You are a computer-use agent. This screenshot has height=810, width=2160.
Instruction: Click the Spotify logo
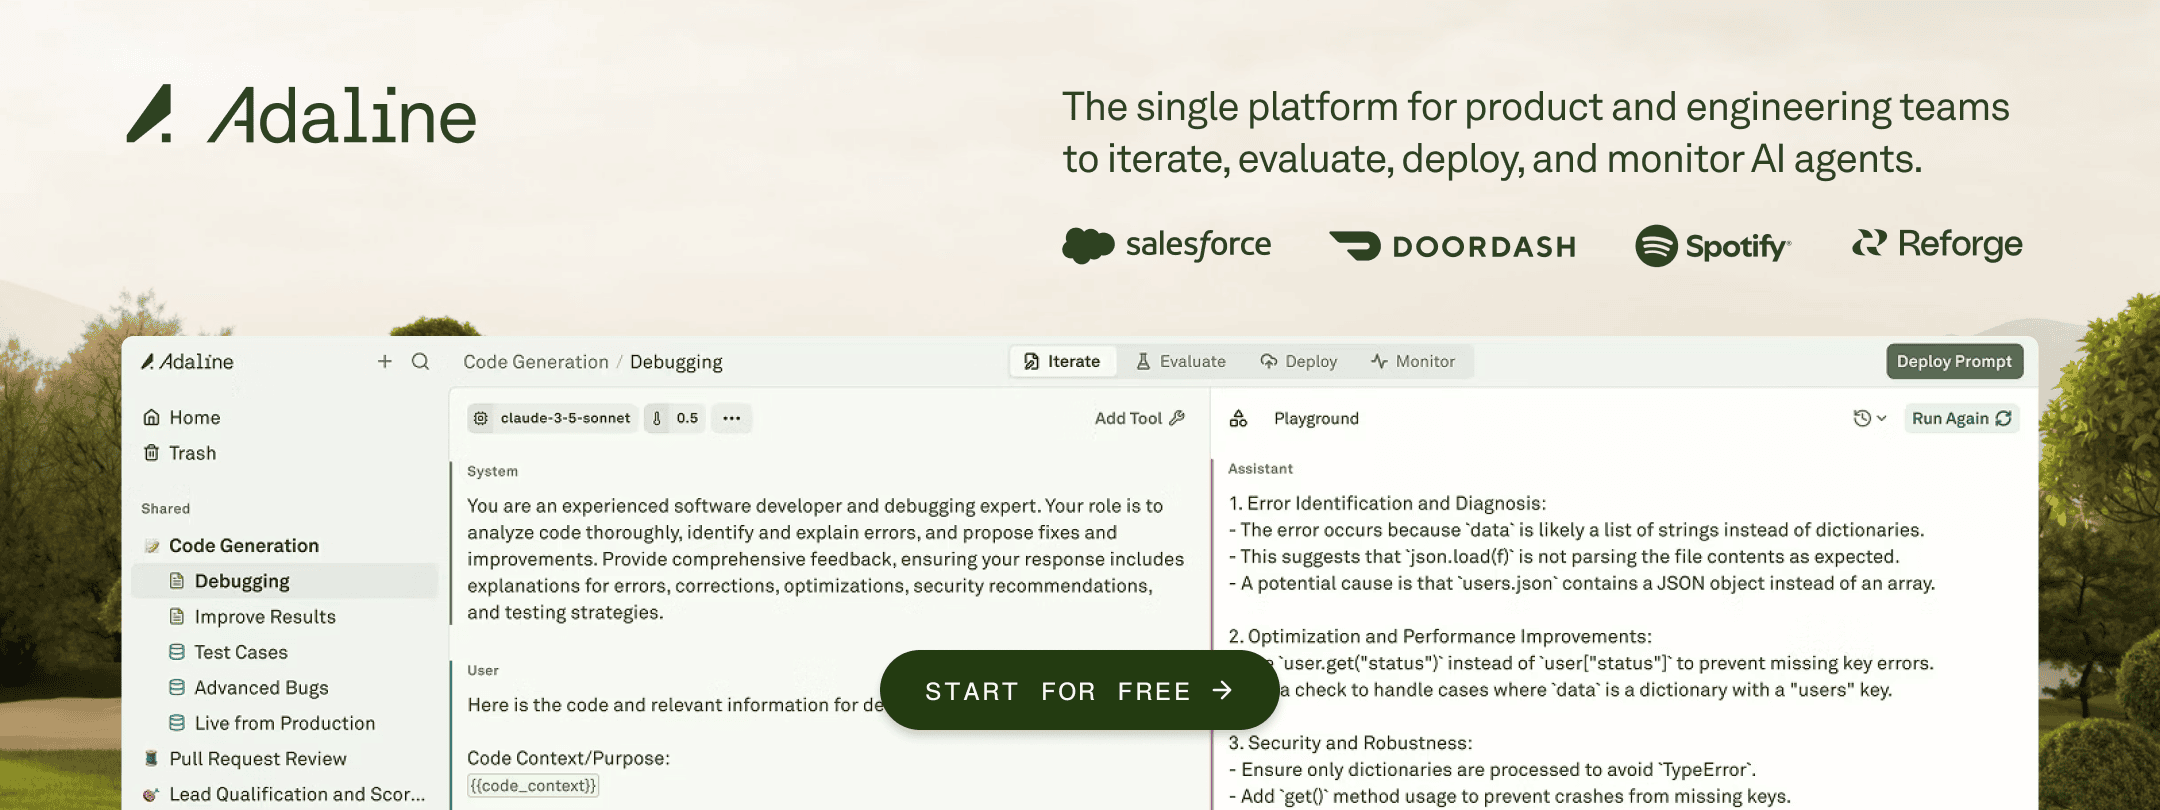click(1713, 246)
